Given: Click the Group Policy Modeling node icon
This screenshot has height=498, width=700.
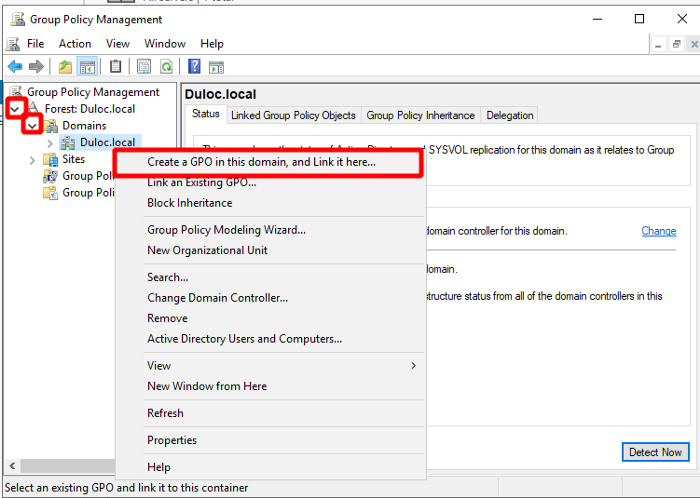Looking at the screenshot, I should click(50, 176).
